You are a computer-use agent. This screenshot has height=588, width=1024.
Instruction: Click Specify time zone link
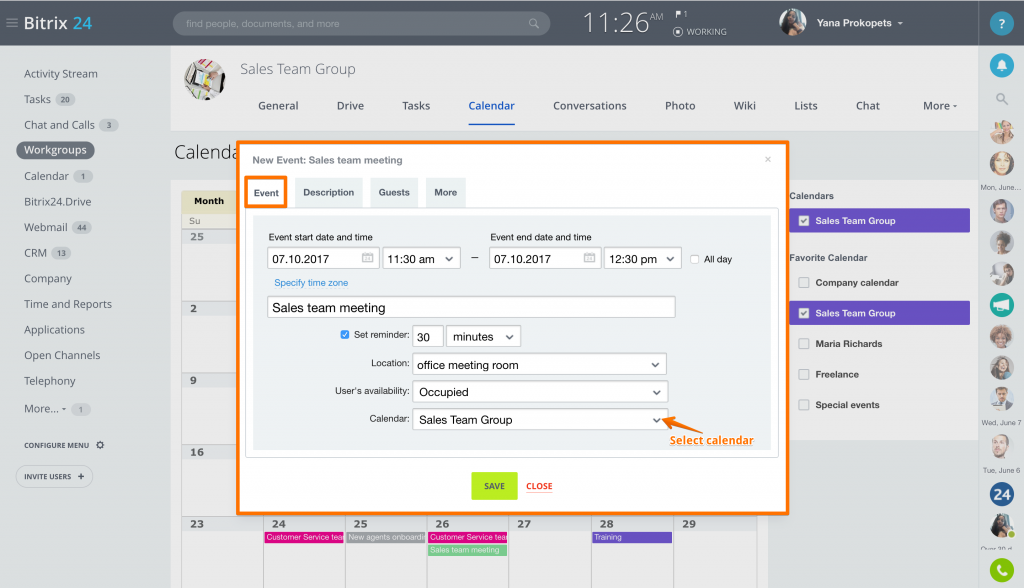tap(311, 283)
